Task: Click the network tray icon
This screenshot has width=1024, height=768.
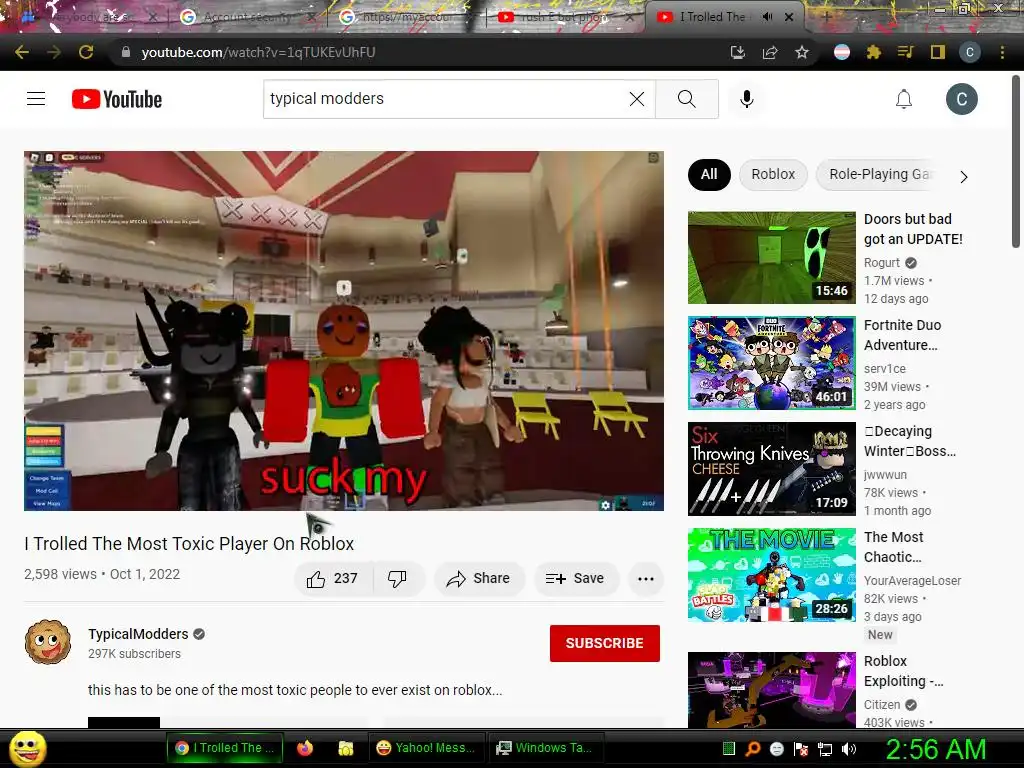Action: (825, 749)
